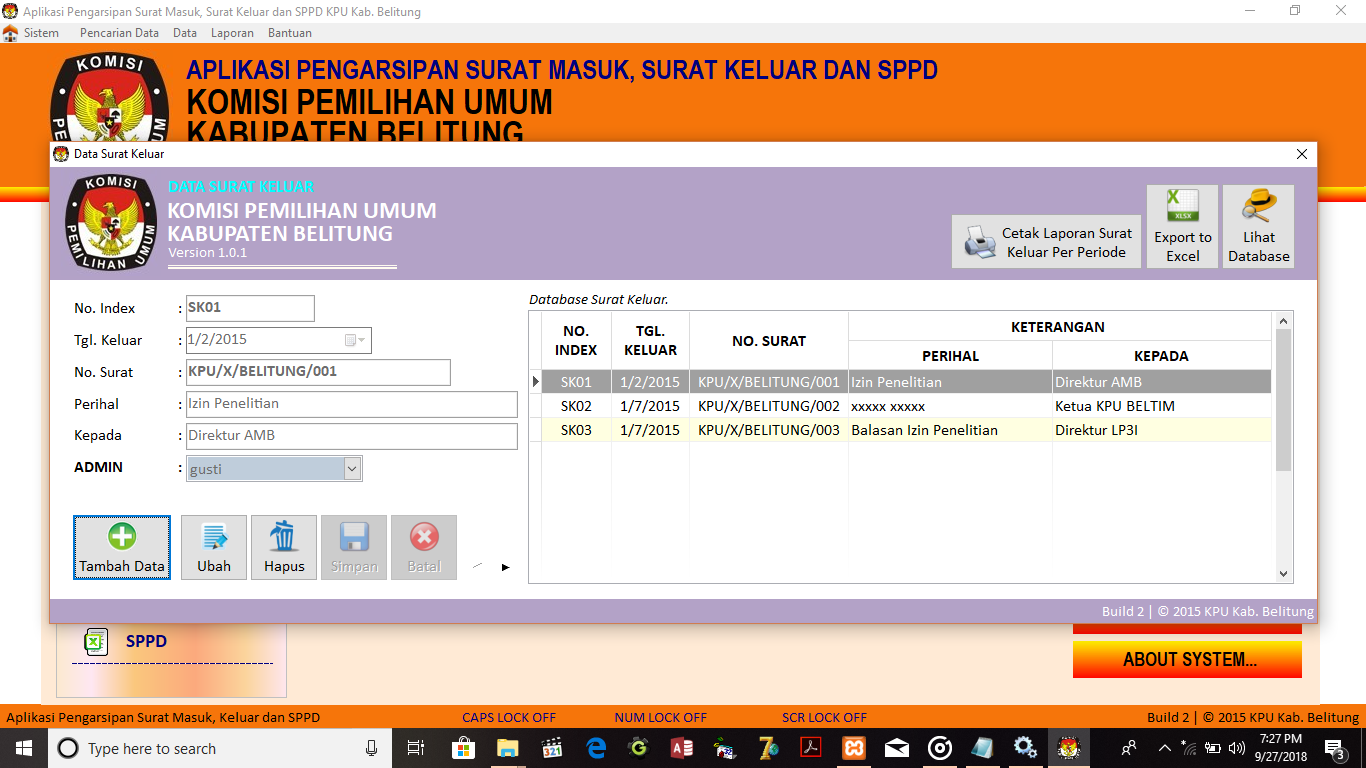The height and width of the screenshot is (768, 1366).
Task: Open the ADMIN user dropdown showing gusti
Action: (x=350, y=468)
